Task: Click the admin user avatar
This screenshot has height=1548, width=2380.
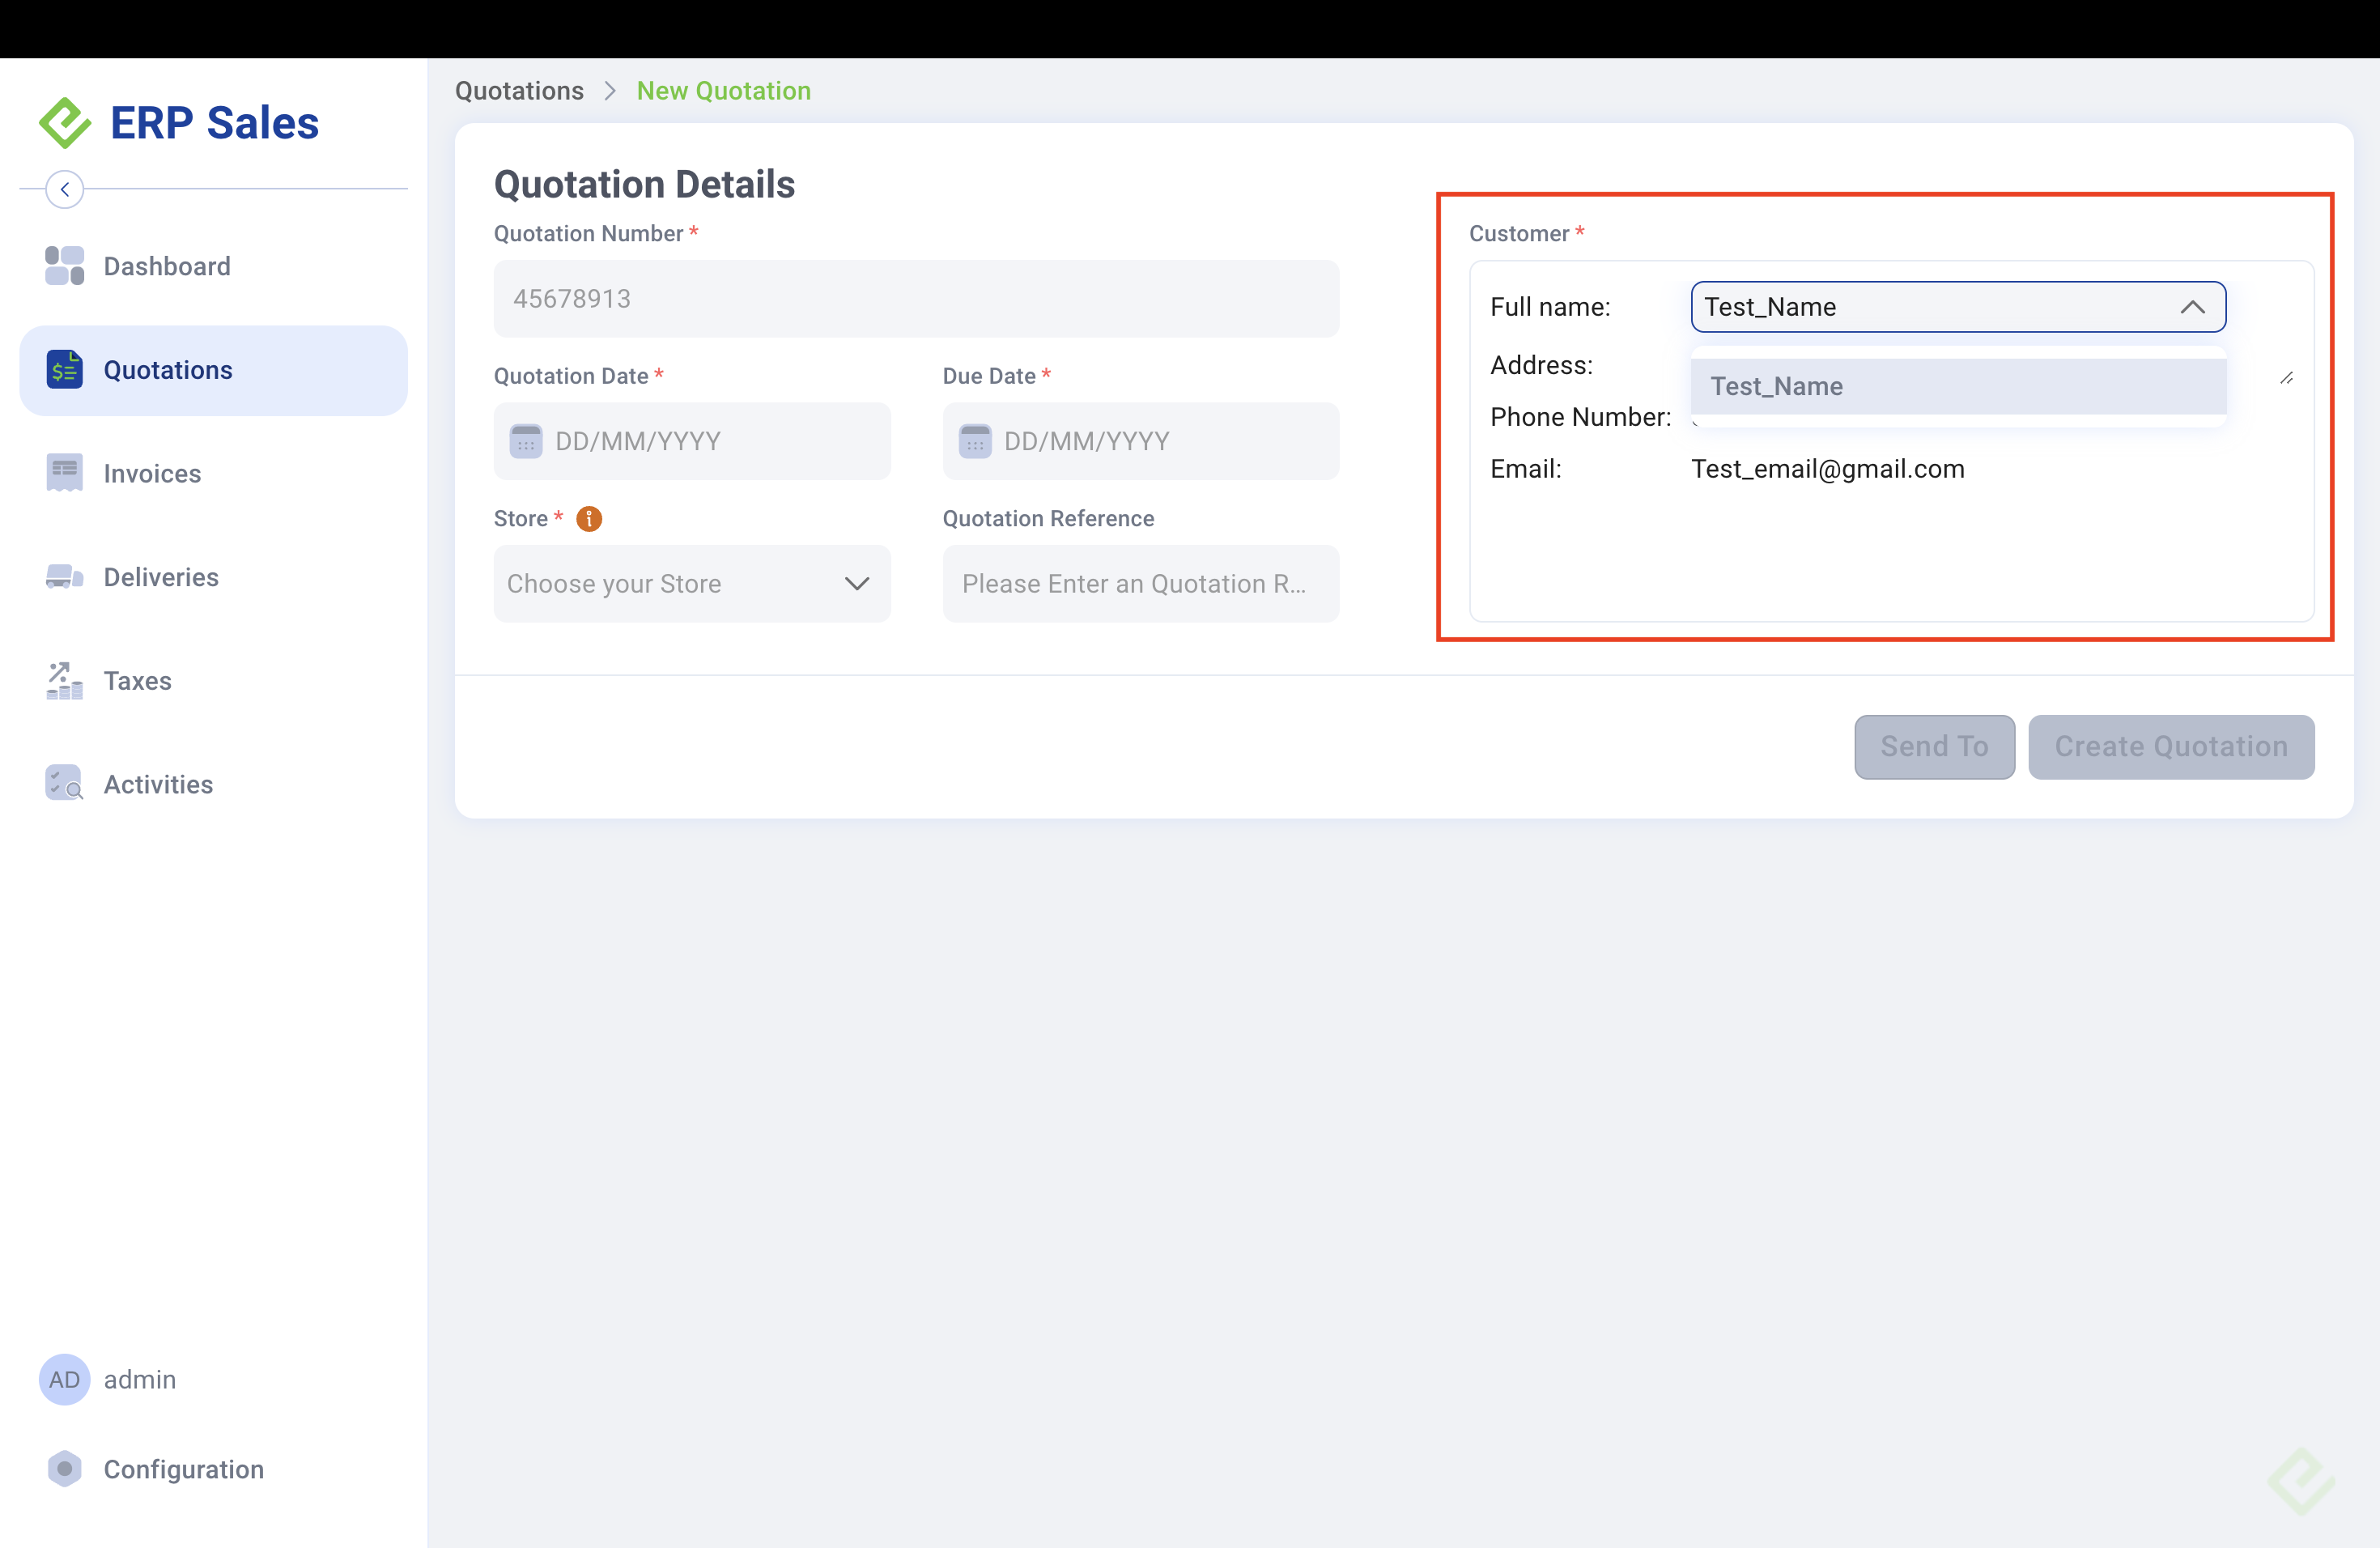Action: [65, 1380]
